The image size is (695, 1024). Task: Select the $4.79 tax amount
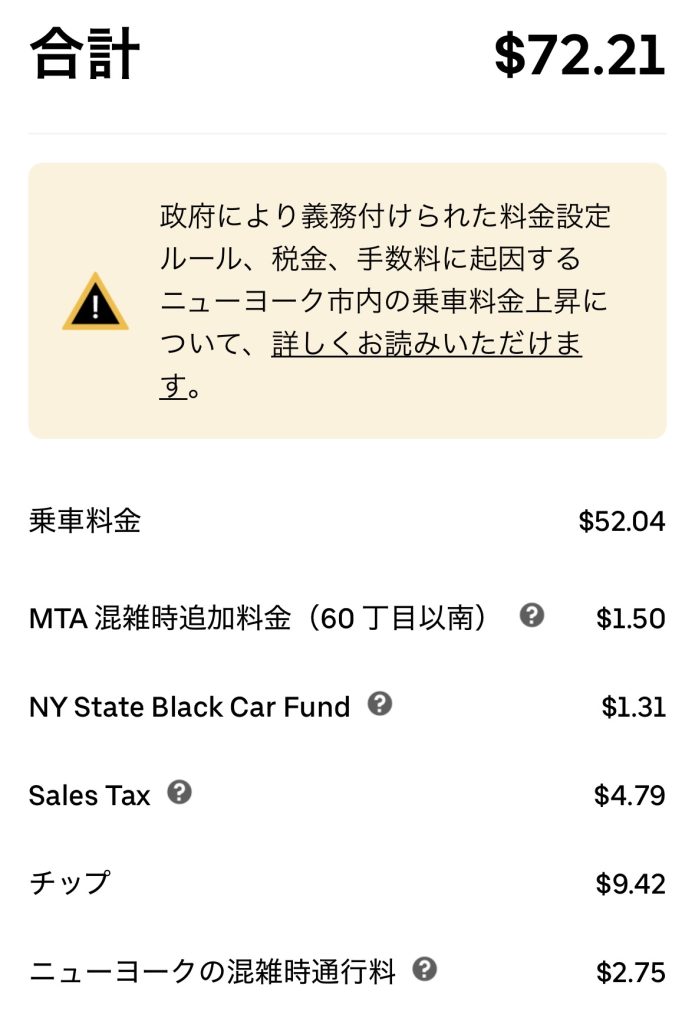(629, 796)
